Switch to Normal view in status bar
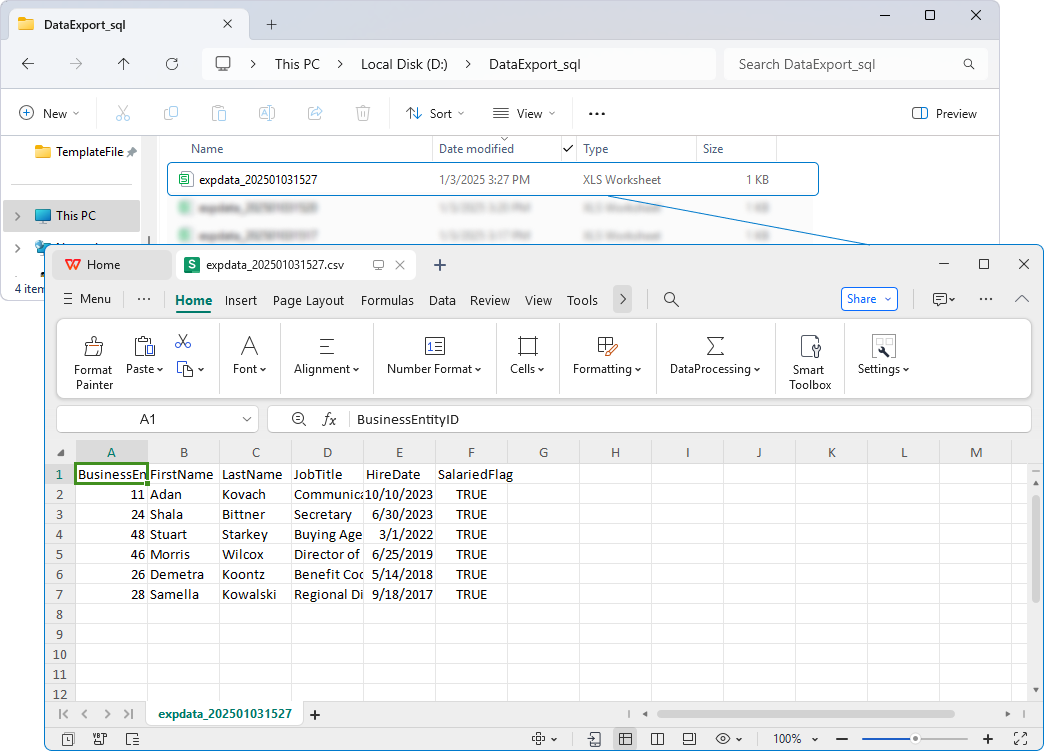Screen dimensions: 1044x751 [x=625, y=739]
